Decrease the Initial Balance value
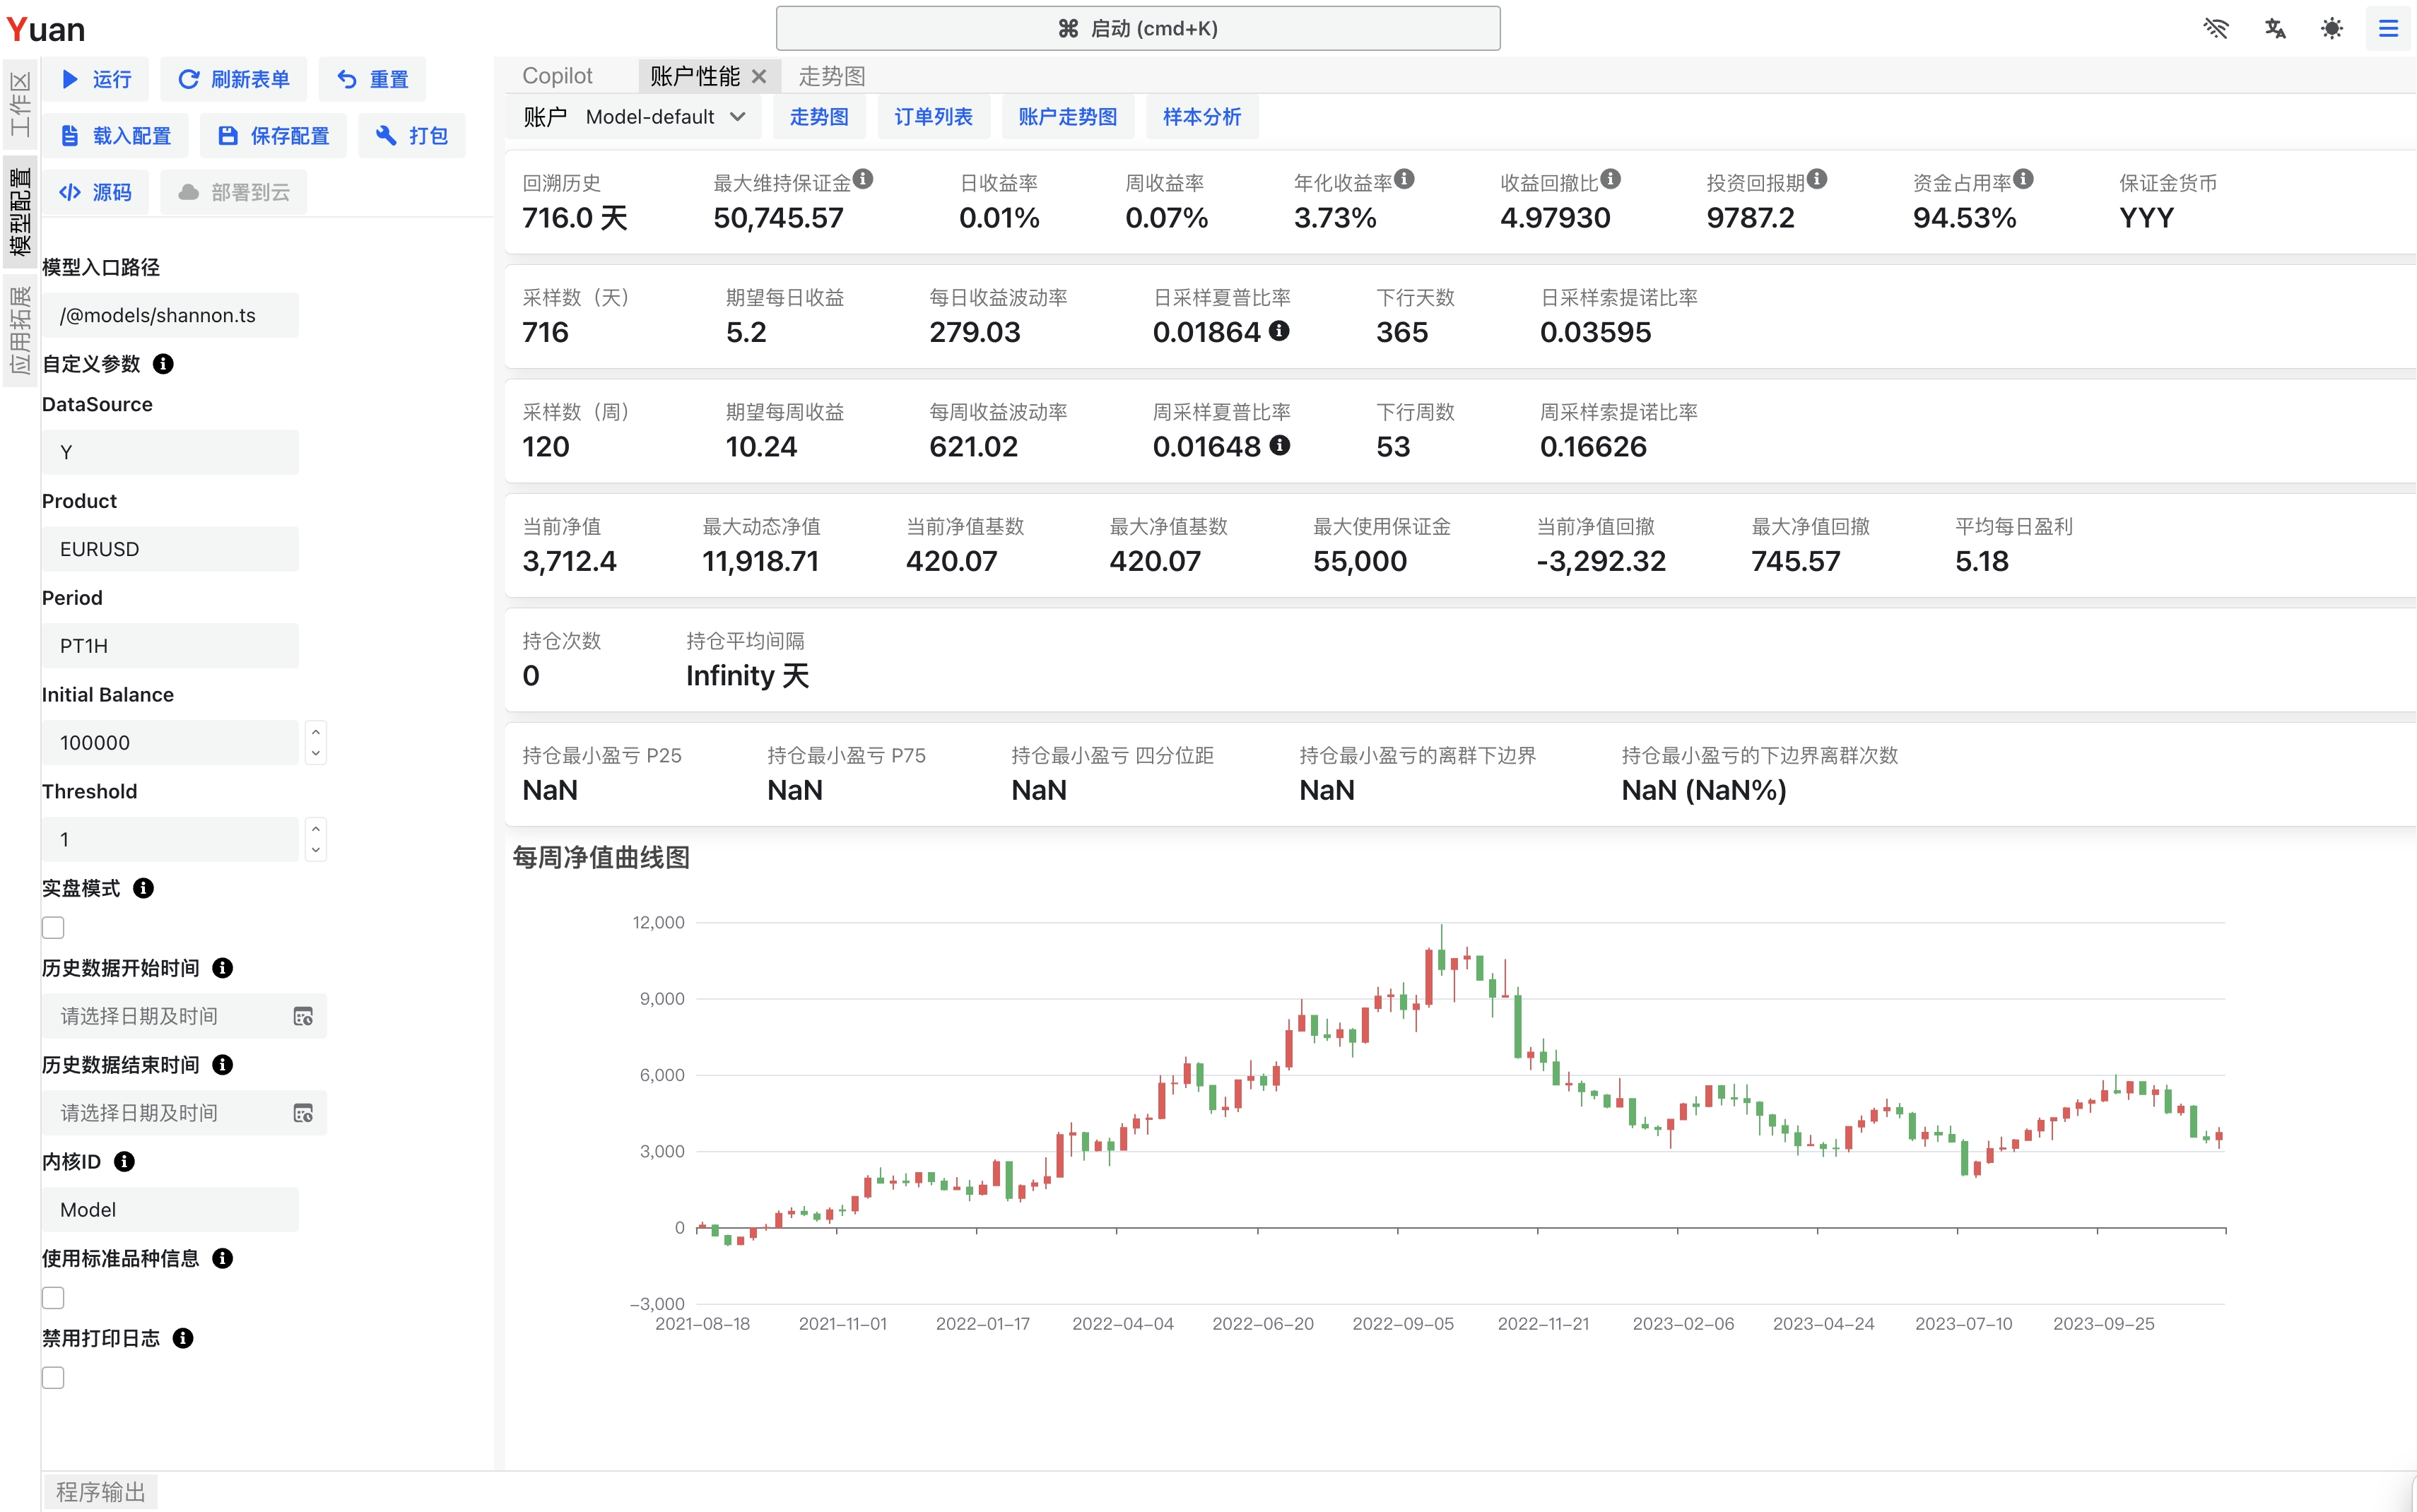Screen dimensions: 2417x1512 [x=316, y=754]
